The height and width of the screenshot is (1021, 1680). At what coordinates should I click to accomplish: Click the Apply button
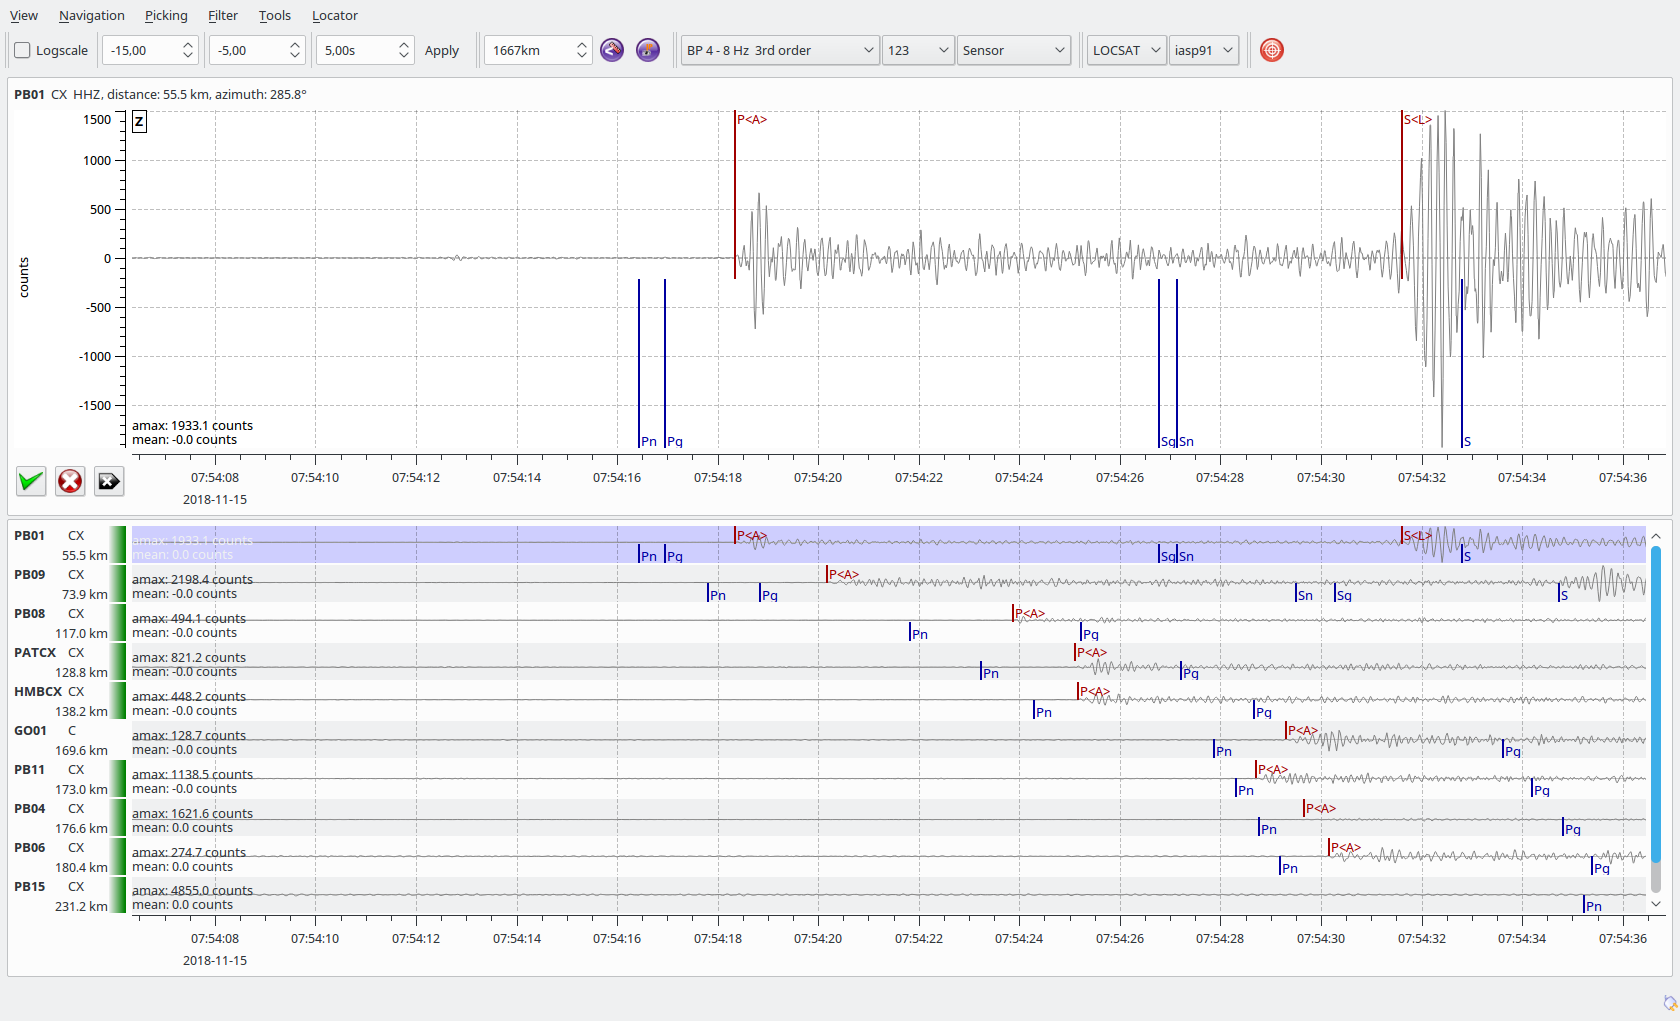coord(442,50)
